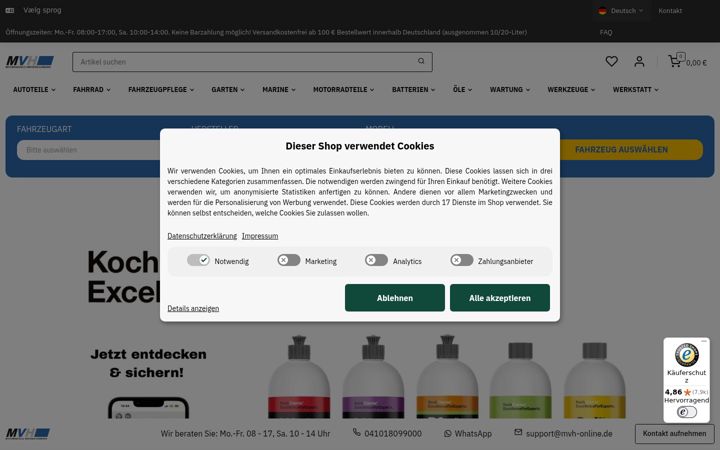Open the WERKSTATT menu
Viewport: 720px width, 450px height.
[636, 90]
